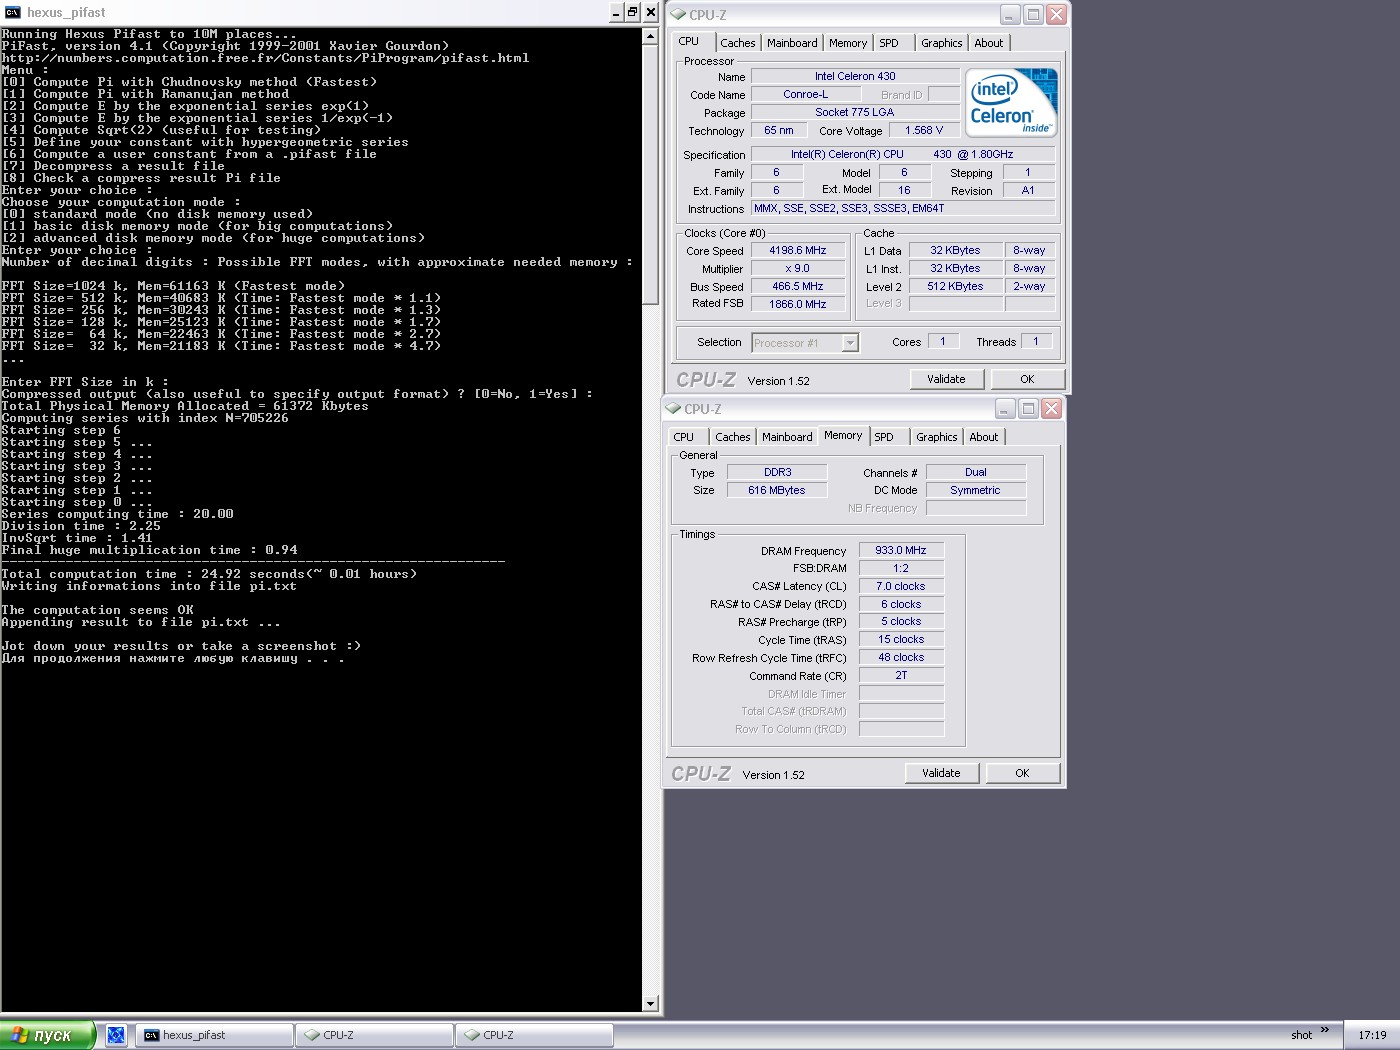Click the CPU-Z Memory window title icon

pyautogui.click(x=673, y=408)
